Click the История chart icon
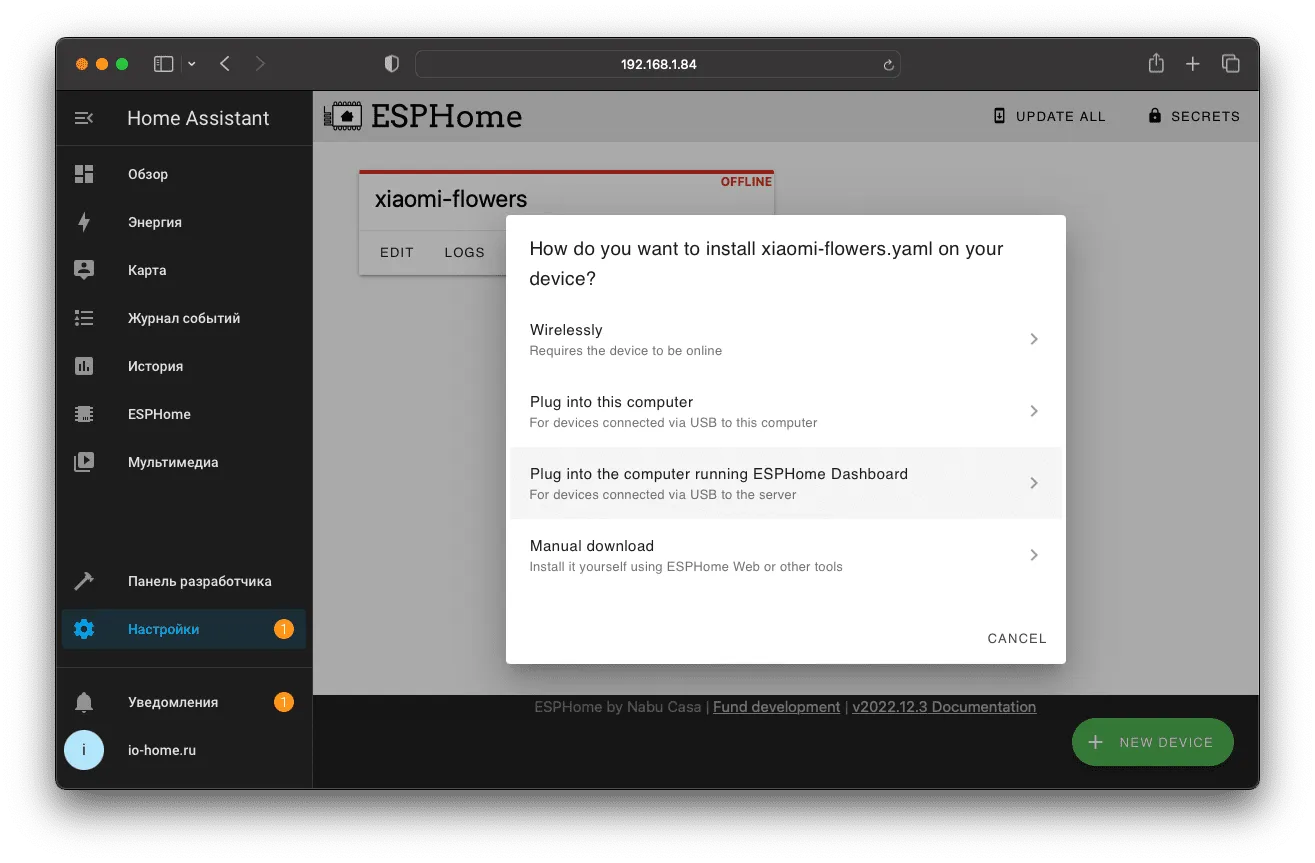Image resolution: width=1315 pixels, height=863 pixels. 84,366
